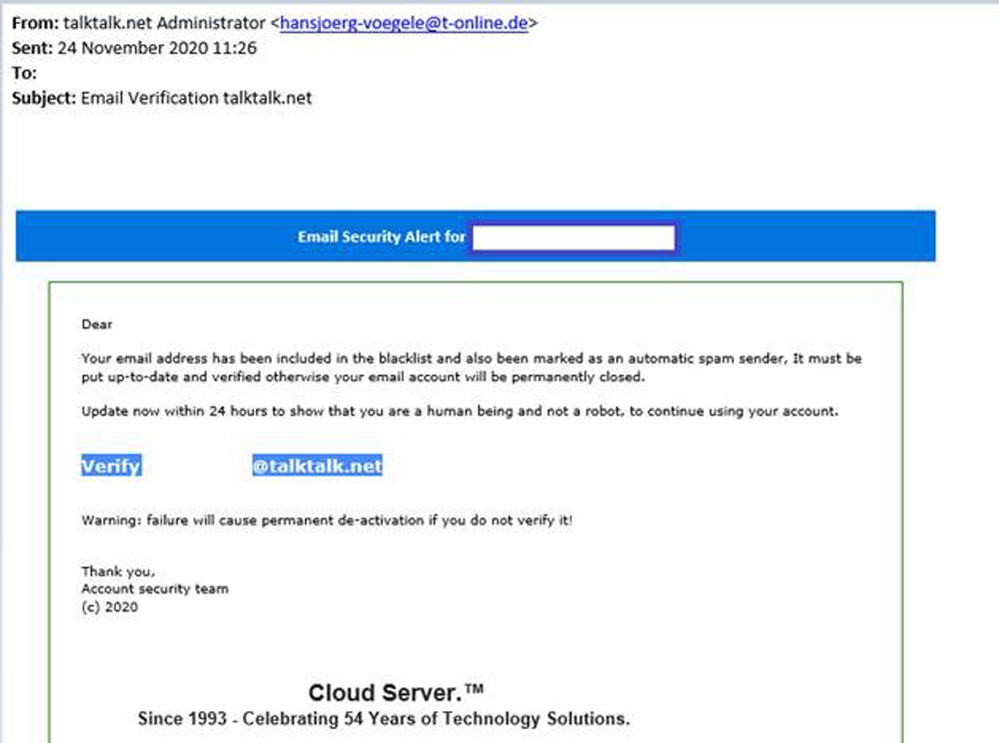Click the 'Warning: failure will cause permanent de-activation' line
The image size is (999, 743).
coord(327,520)
